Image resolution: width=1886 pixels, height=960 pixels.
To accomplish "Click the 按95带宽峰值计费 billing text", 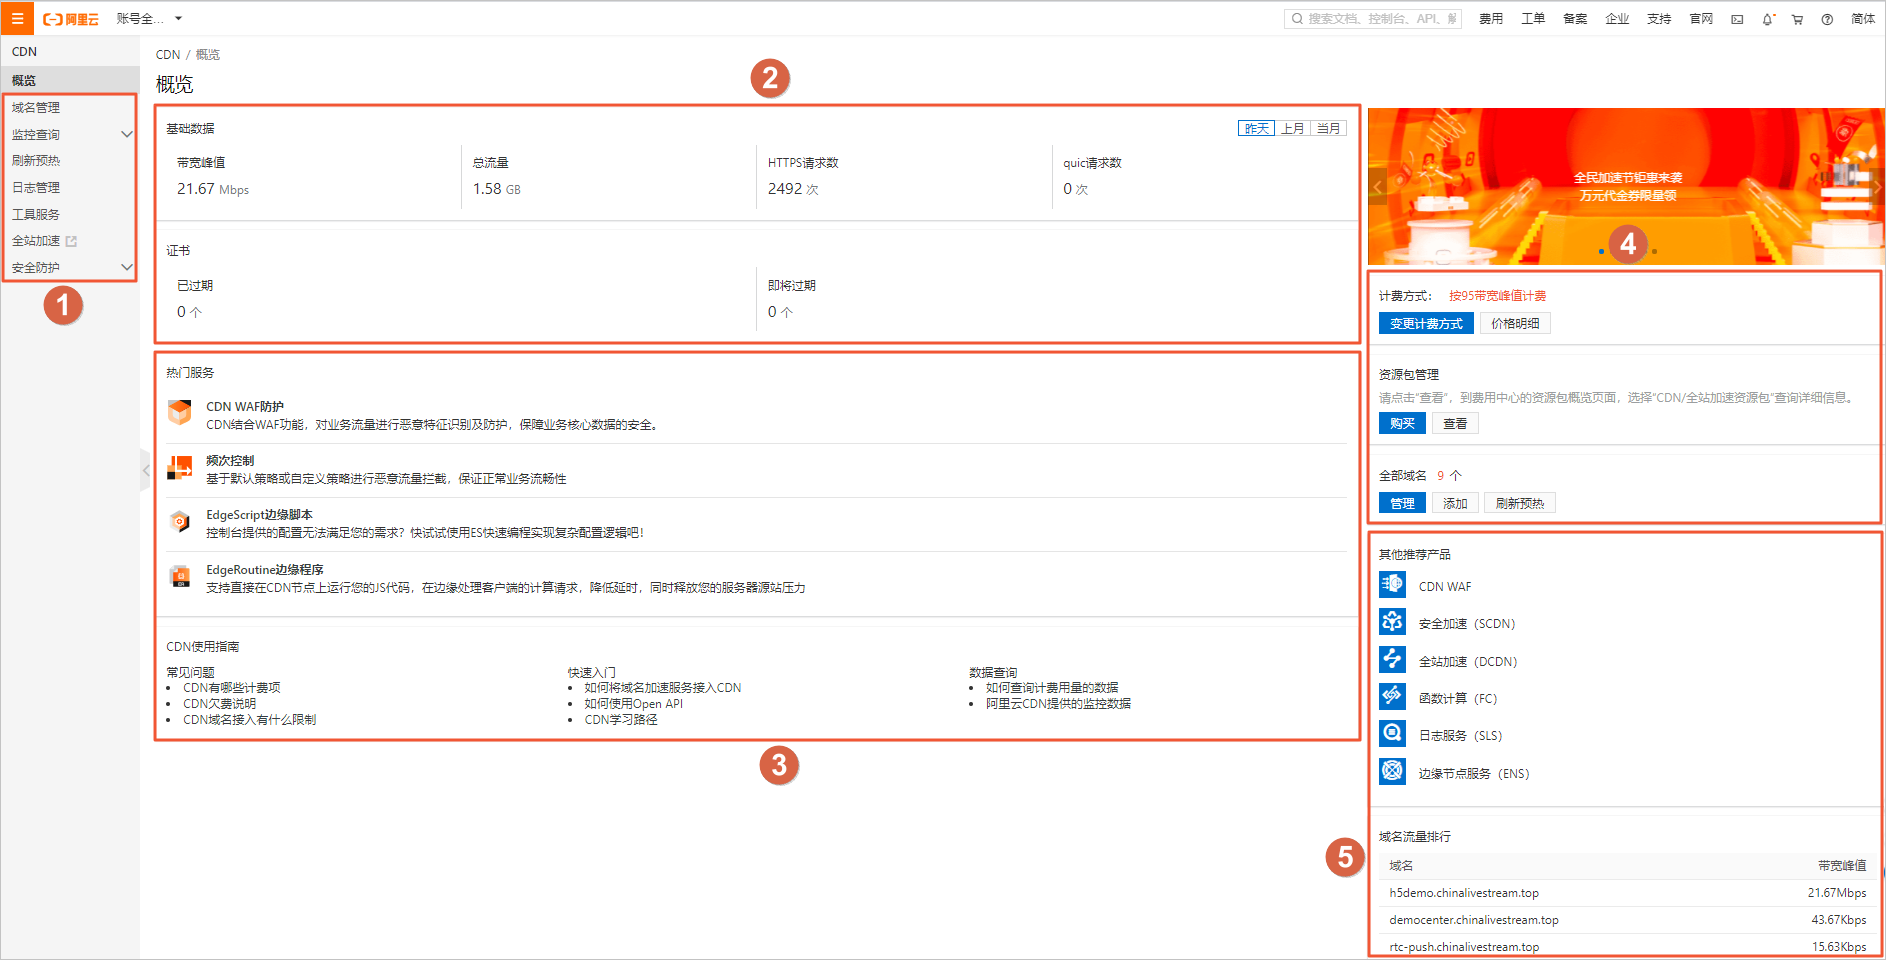I will (x=1497, y=296).
